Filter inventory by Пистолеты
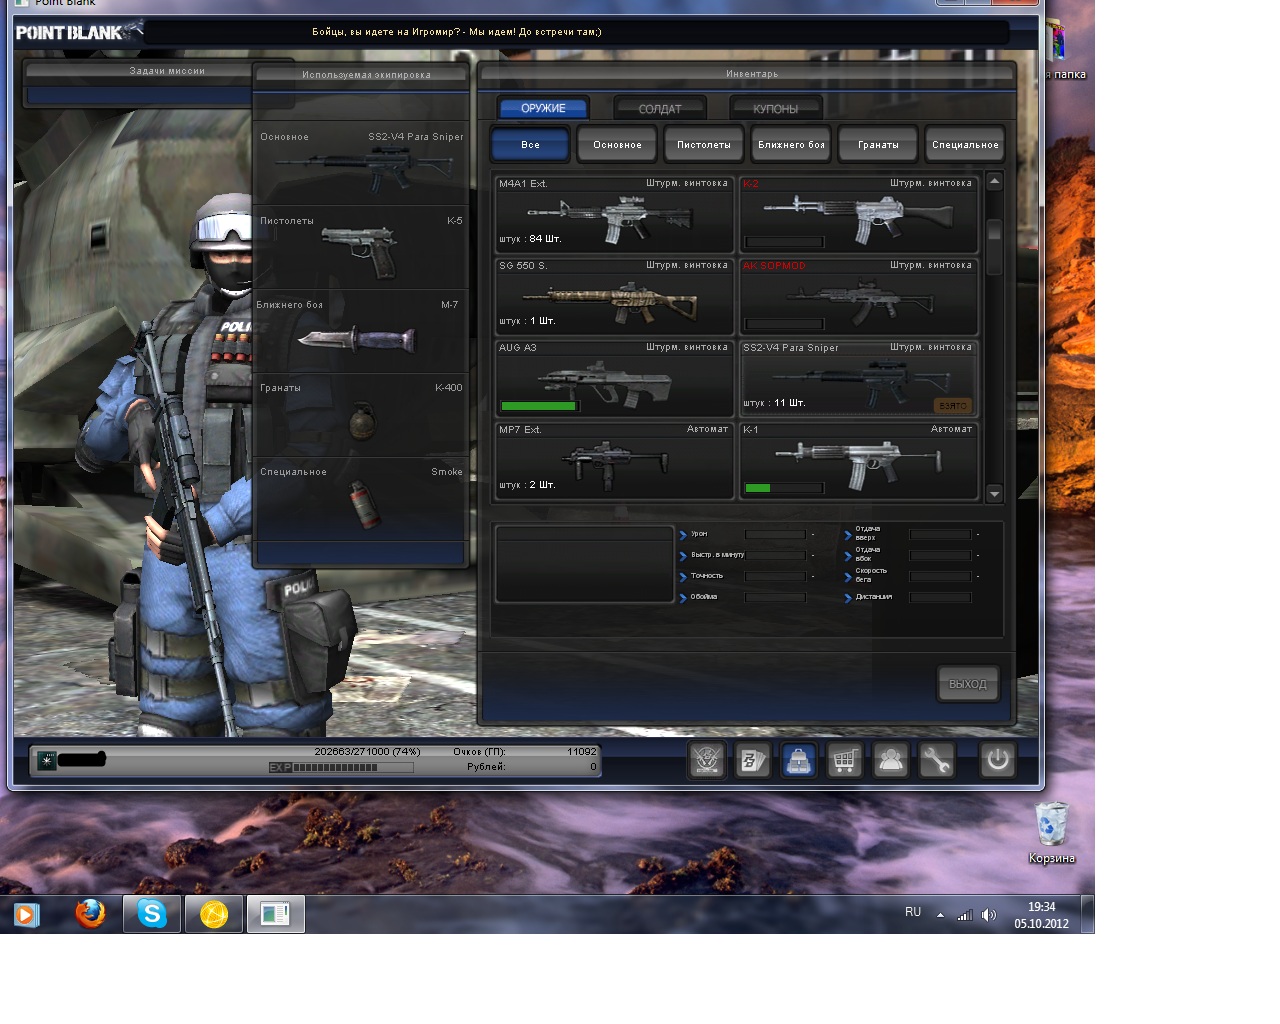 pos(704,144)
